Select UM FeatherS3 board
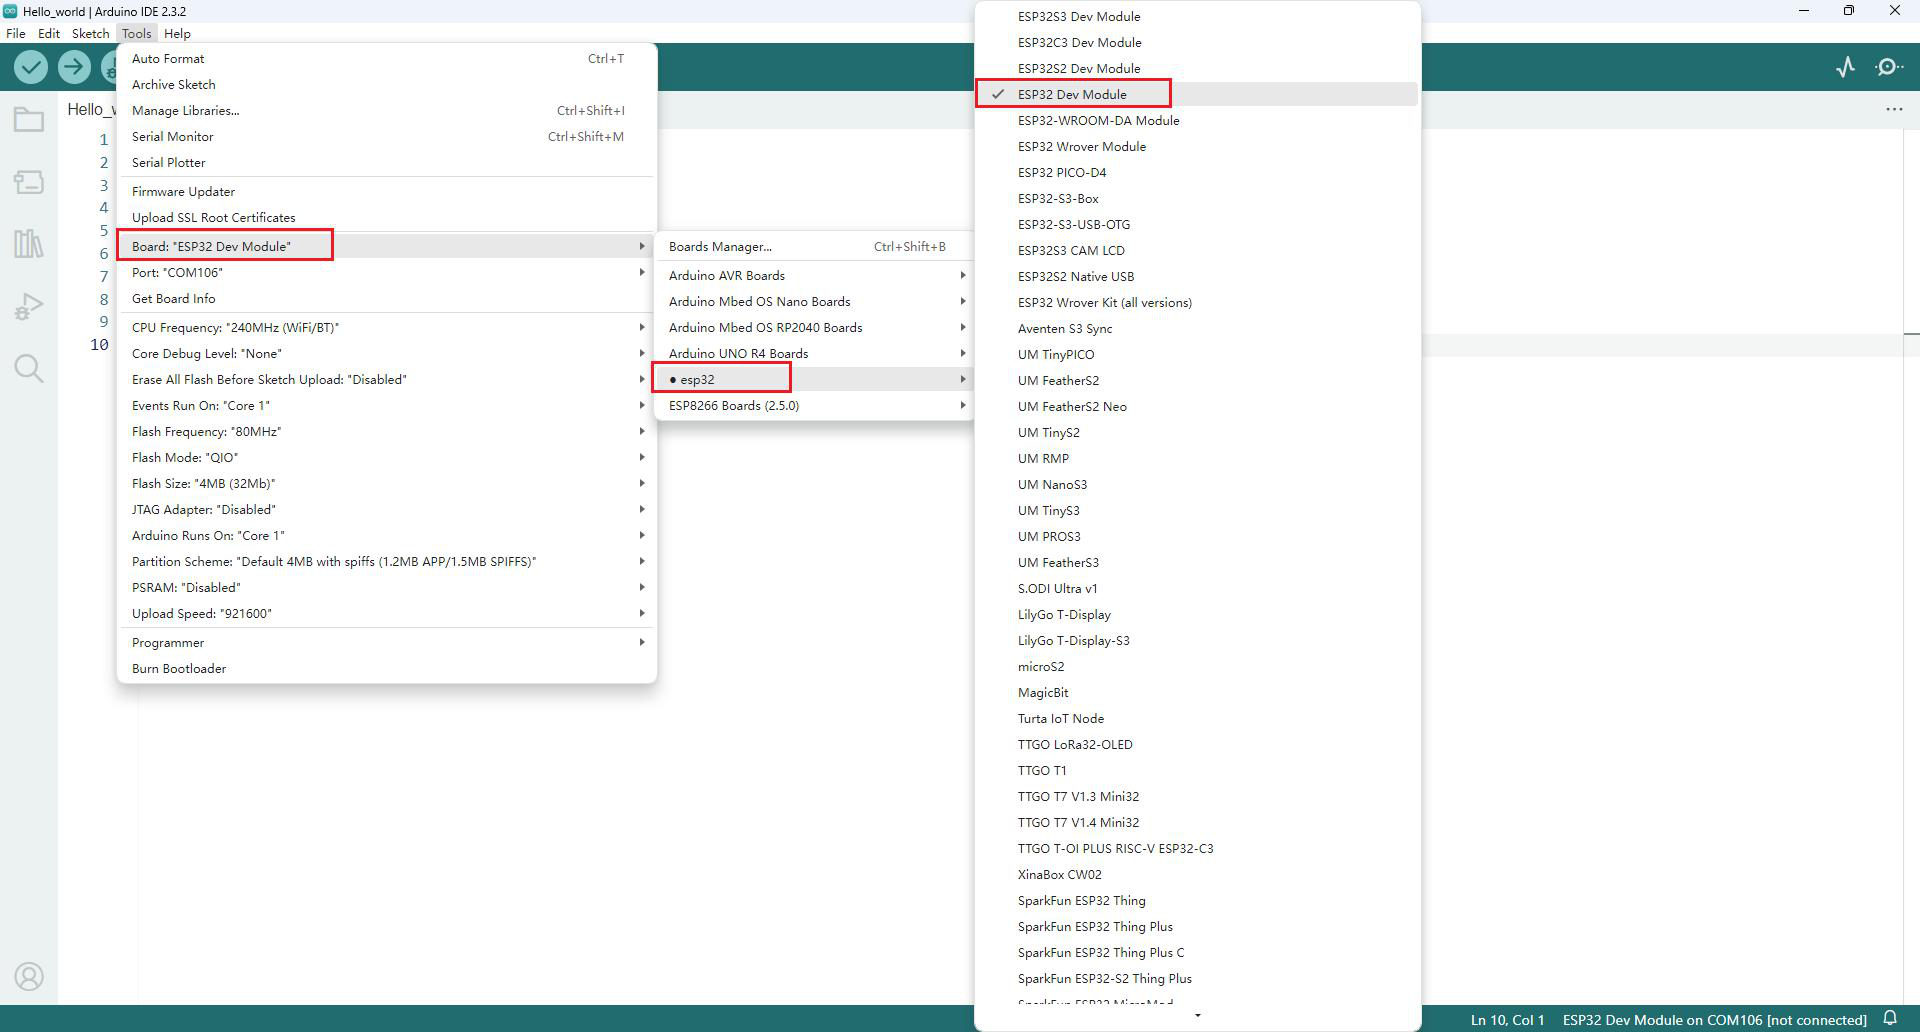This screenshot has width=1920, height=1032. pos(1197,562)
